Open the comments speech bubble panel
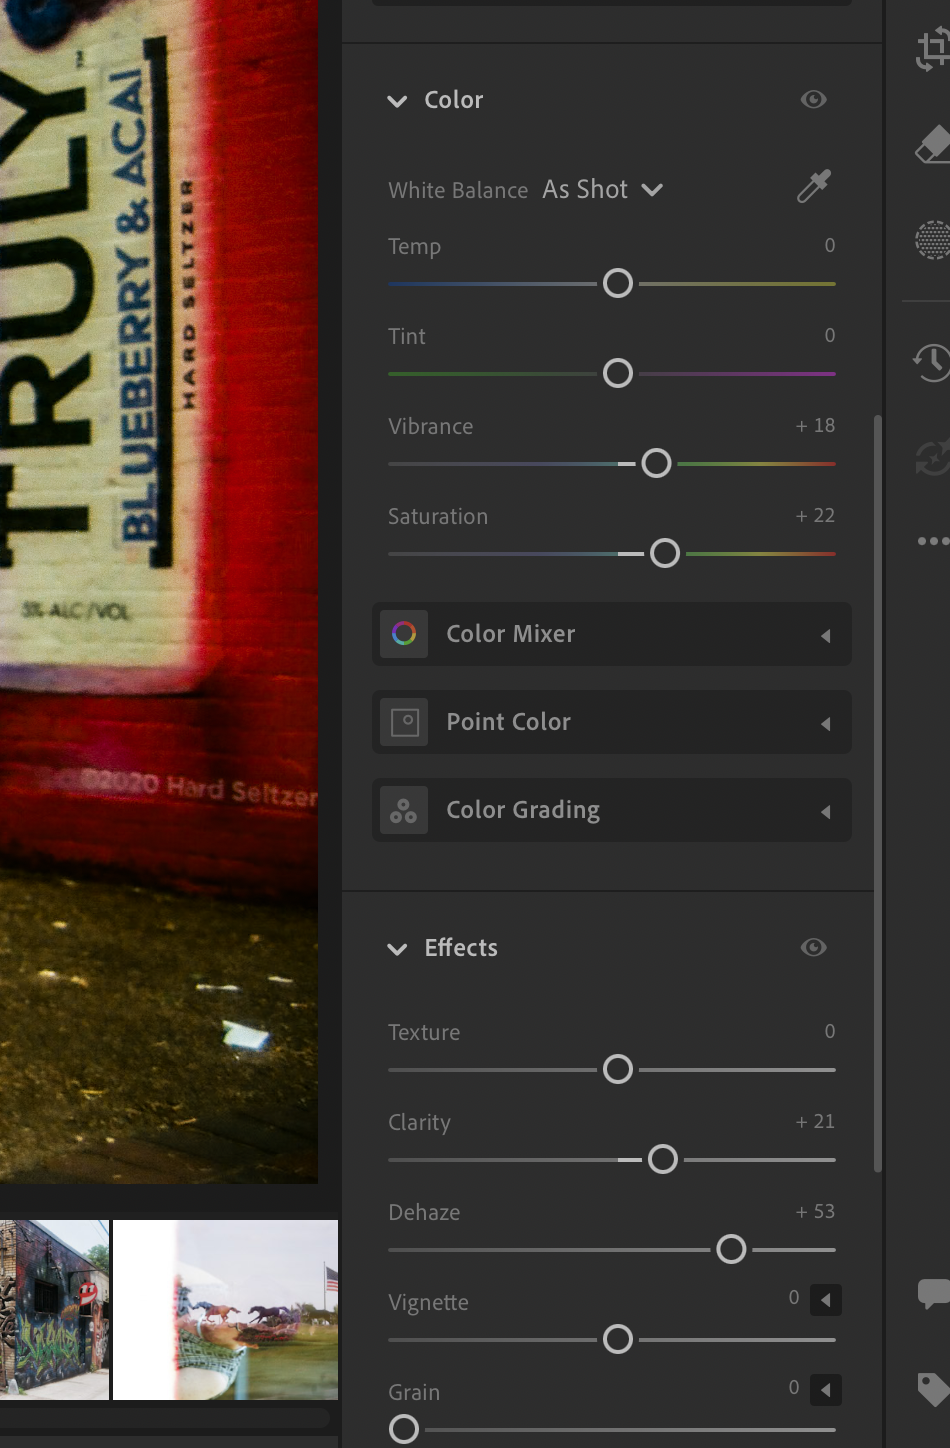Image resolution: width=950 pixels, height=1448 pixels. 932,1293
